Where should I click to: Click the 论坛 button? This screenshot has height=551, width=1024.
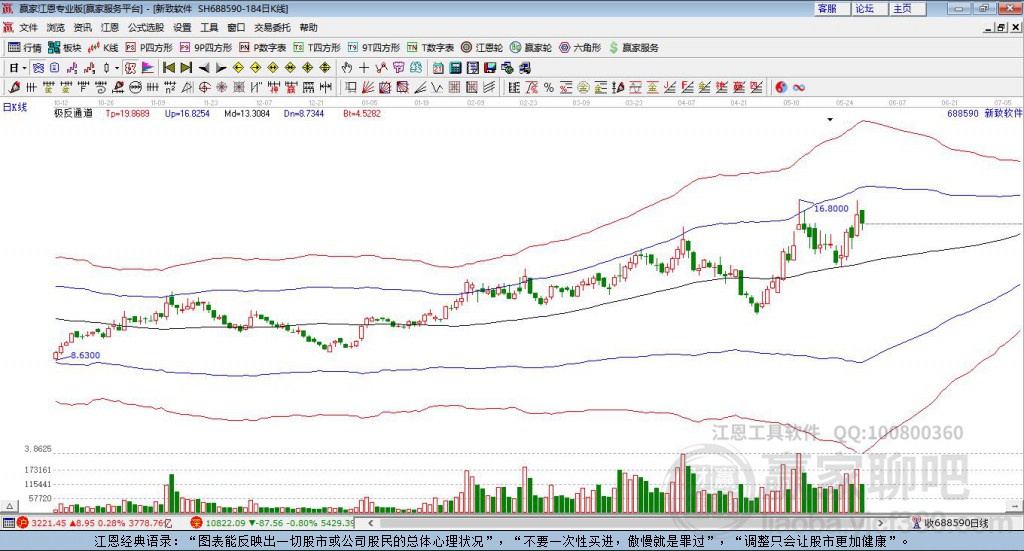tap(869, 8)
